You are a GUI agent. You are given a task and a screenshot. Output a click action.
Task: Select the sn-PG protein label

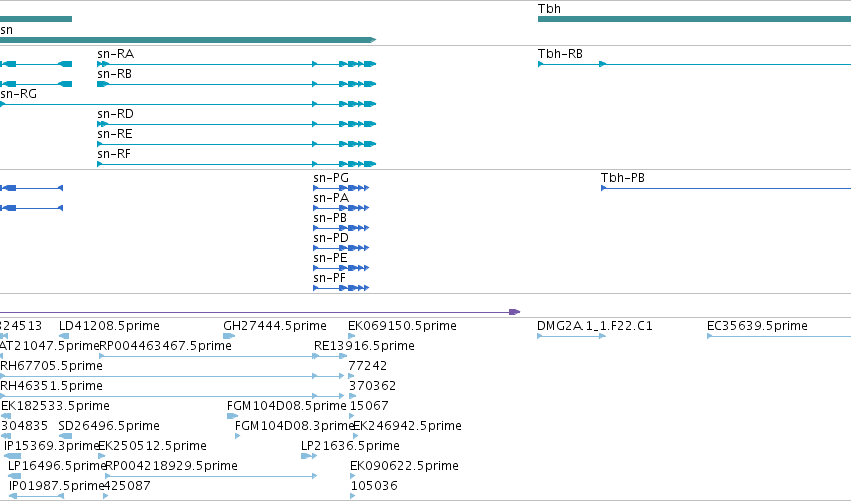point(331,177)
